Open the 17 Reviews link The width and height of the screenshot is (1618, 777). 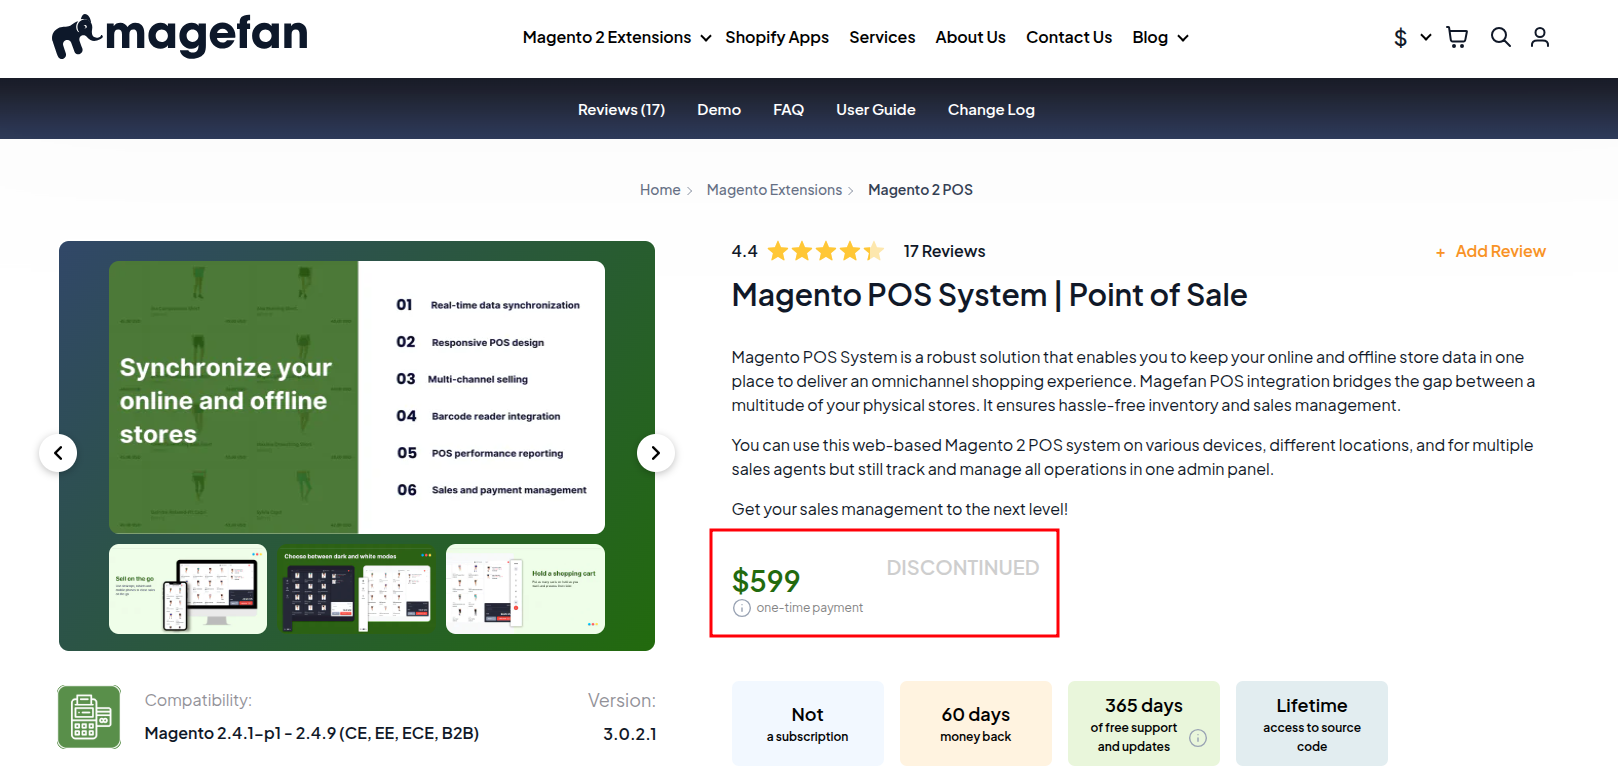coord(944,251)
